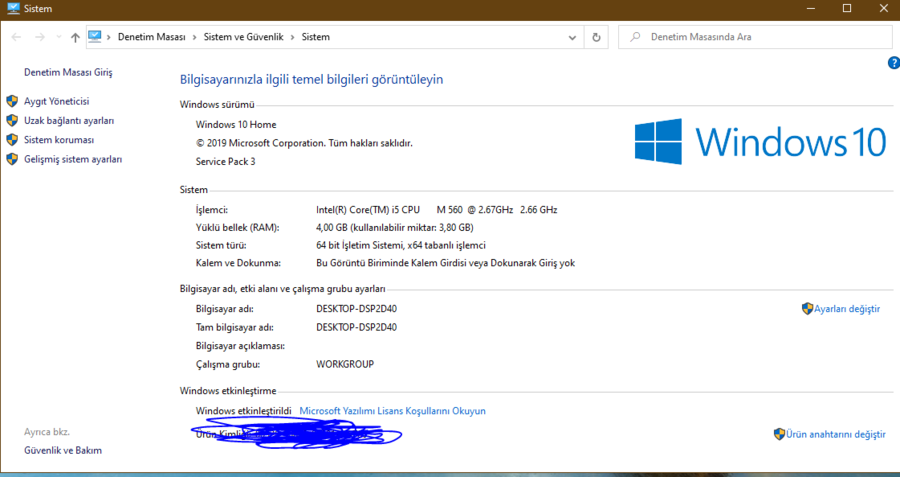
Task: Open address bar history dropdown
Action: pyautogui.click(x=572, y=37)
